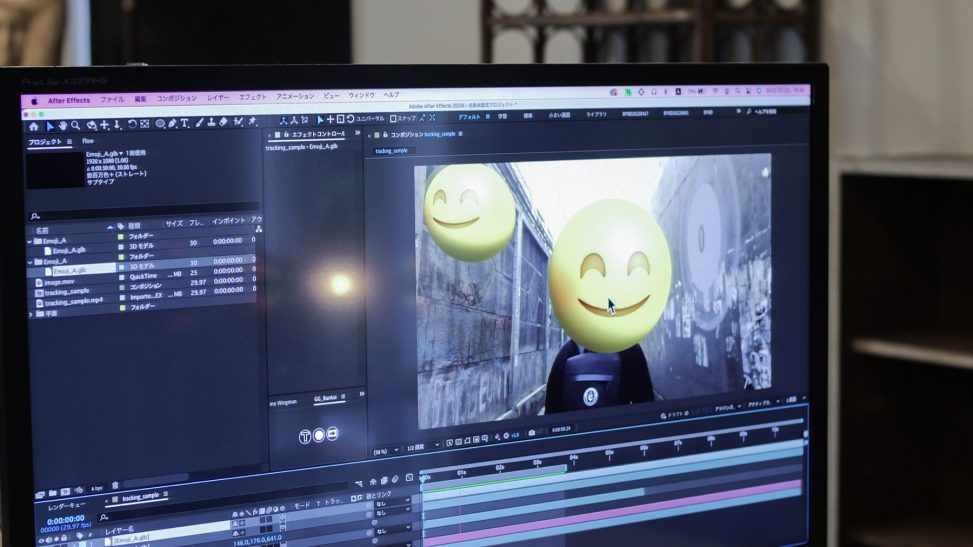This screenshot has height=547, width=973.
Task: Select the Hand tool
Action: click(x=63, y=126)
